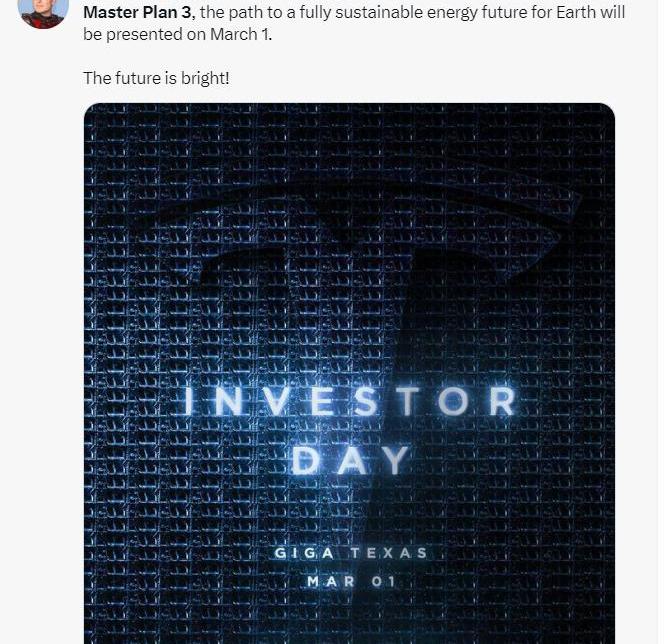Click the tweet author's profile avatar
This screenshot has width=664, height=644.
(x=43, y=10)
